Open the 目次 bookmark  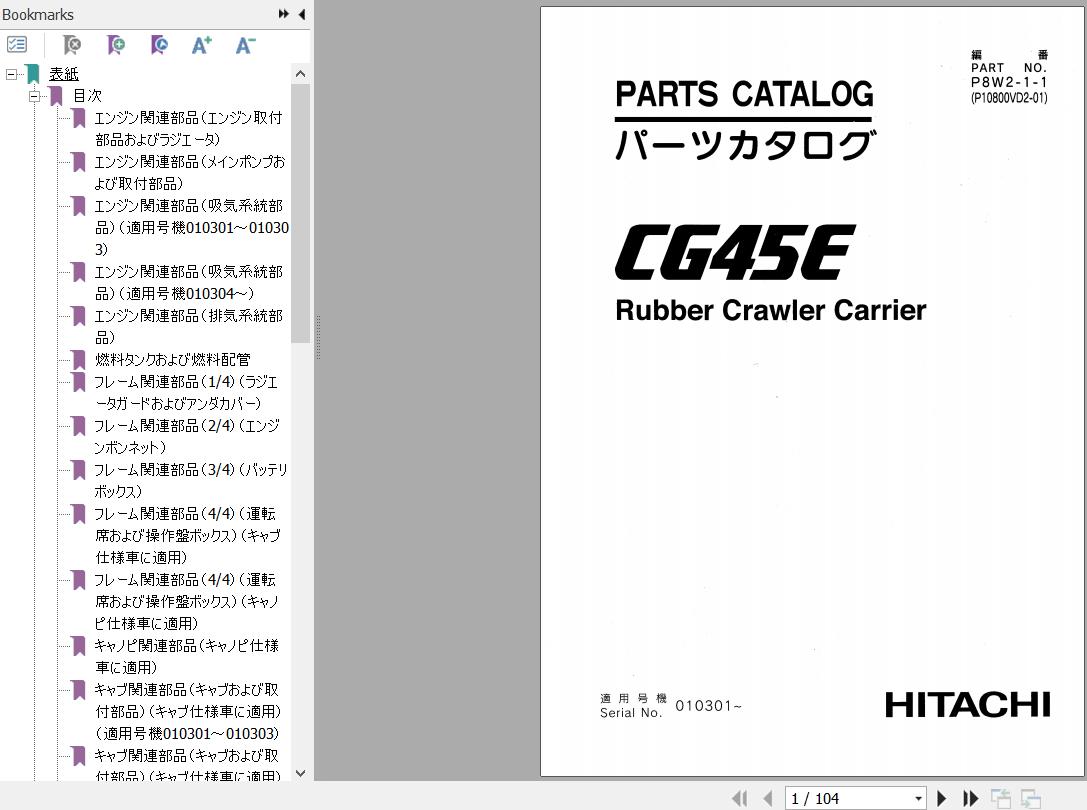tap(87, 96)
